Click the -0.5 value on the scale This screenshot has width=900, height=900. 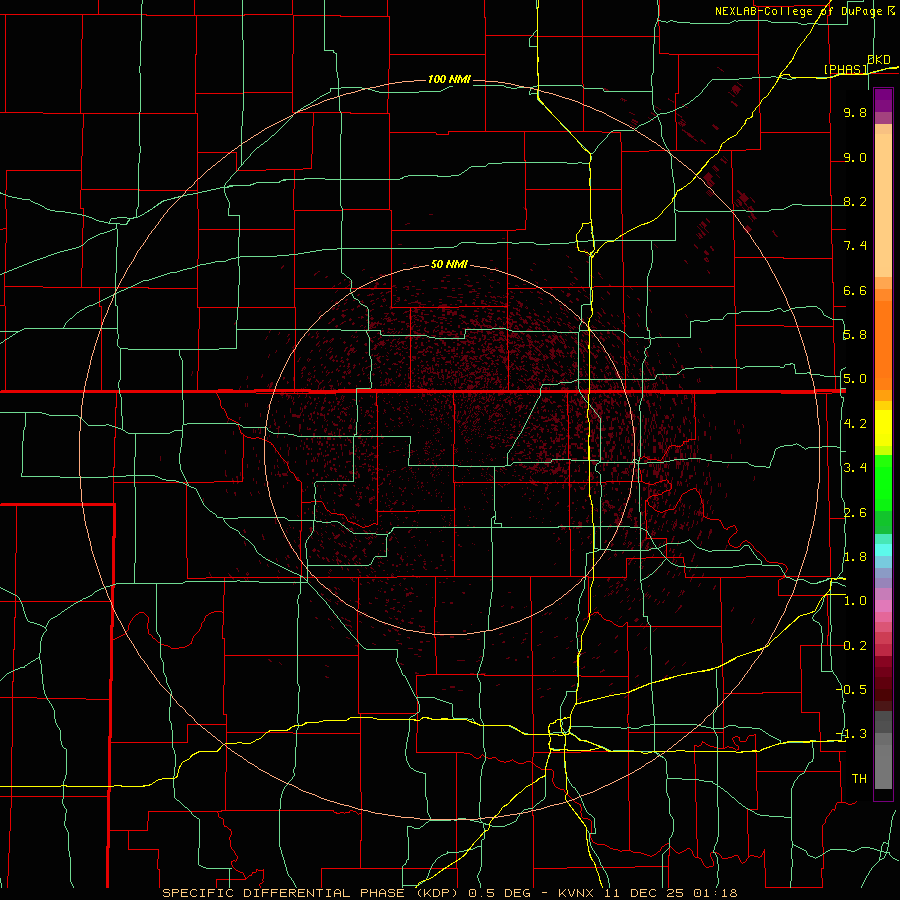pos(852,690)
